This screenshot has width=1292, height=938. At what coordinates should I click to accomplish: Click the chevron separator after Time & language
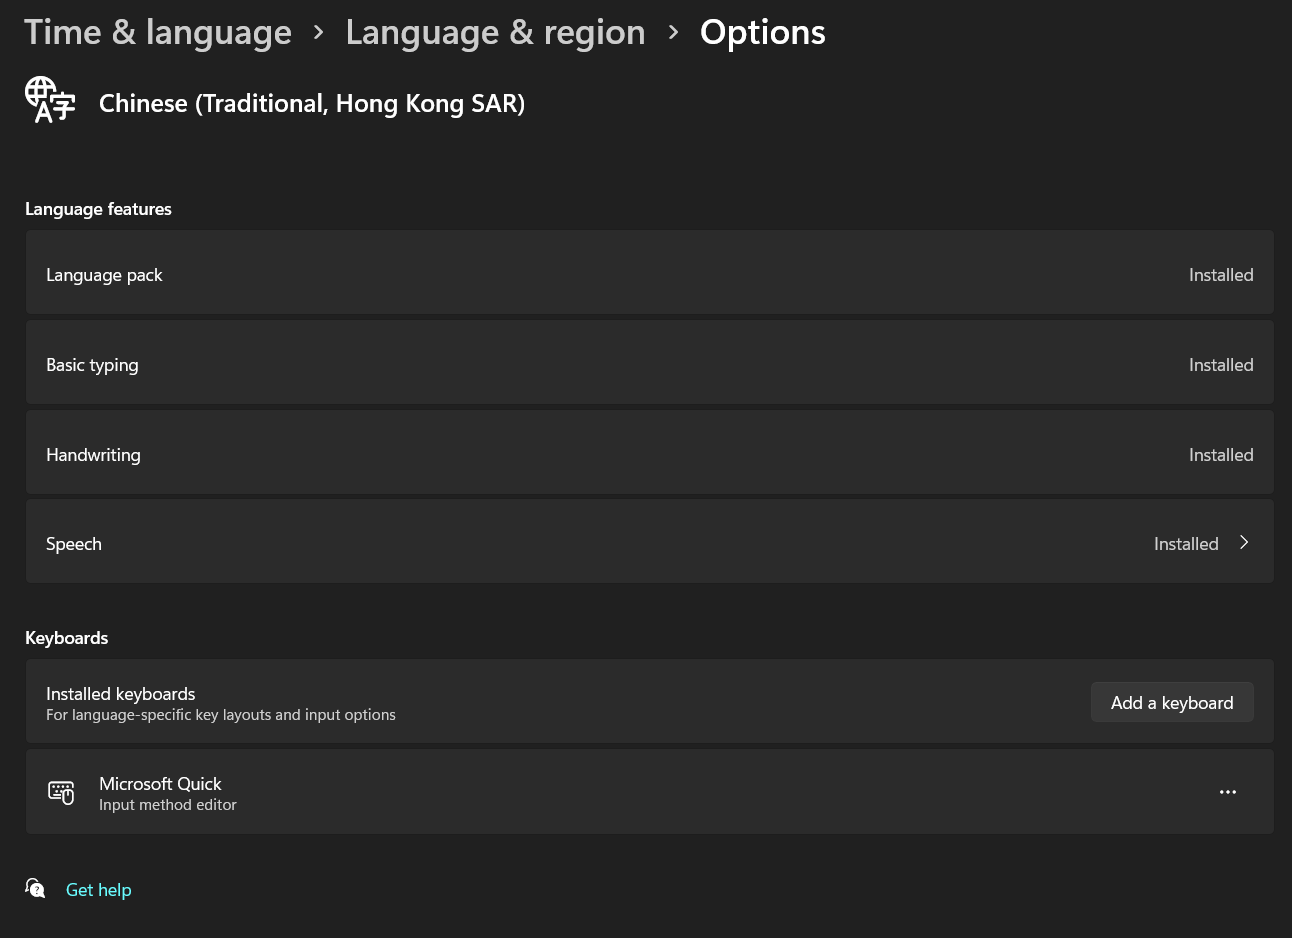(318, 31)
